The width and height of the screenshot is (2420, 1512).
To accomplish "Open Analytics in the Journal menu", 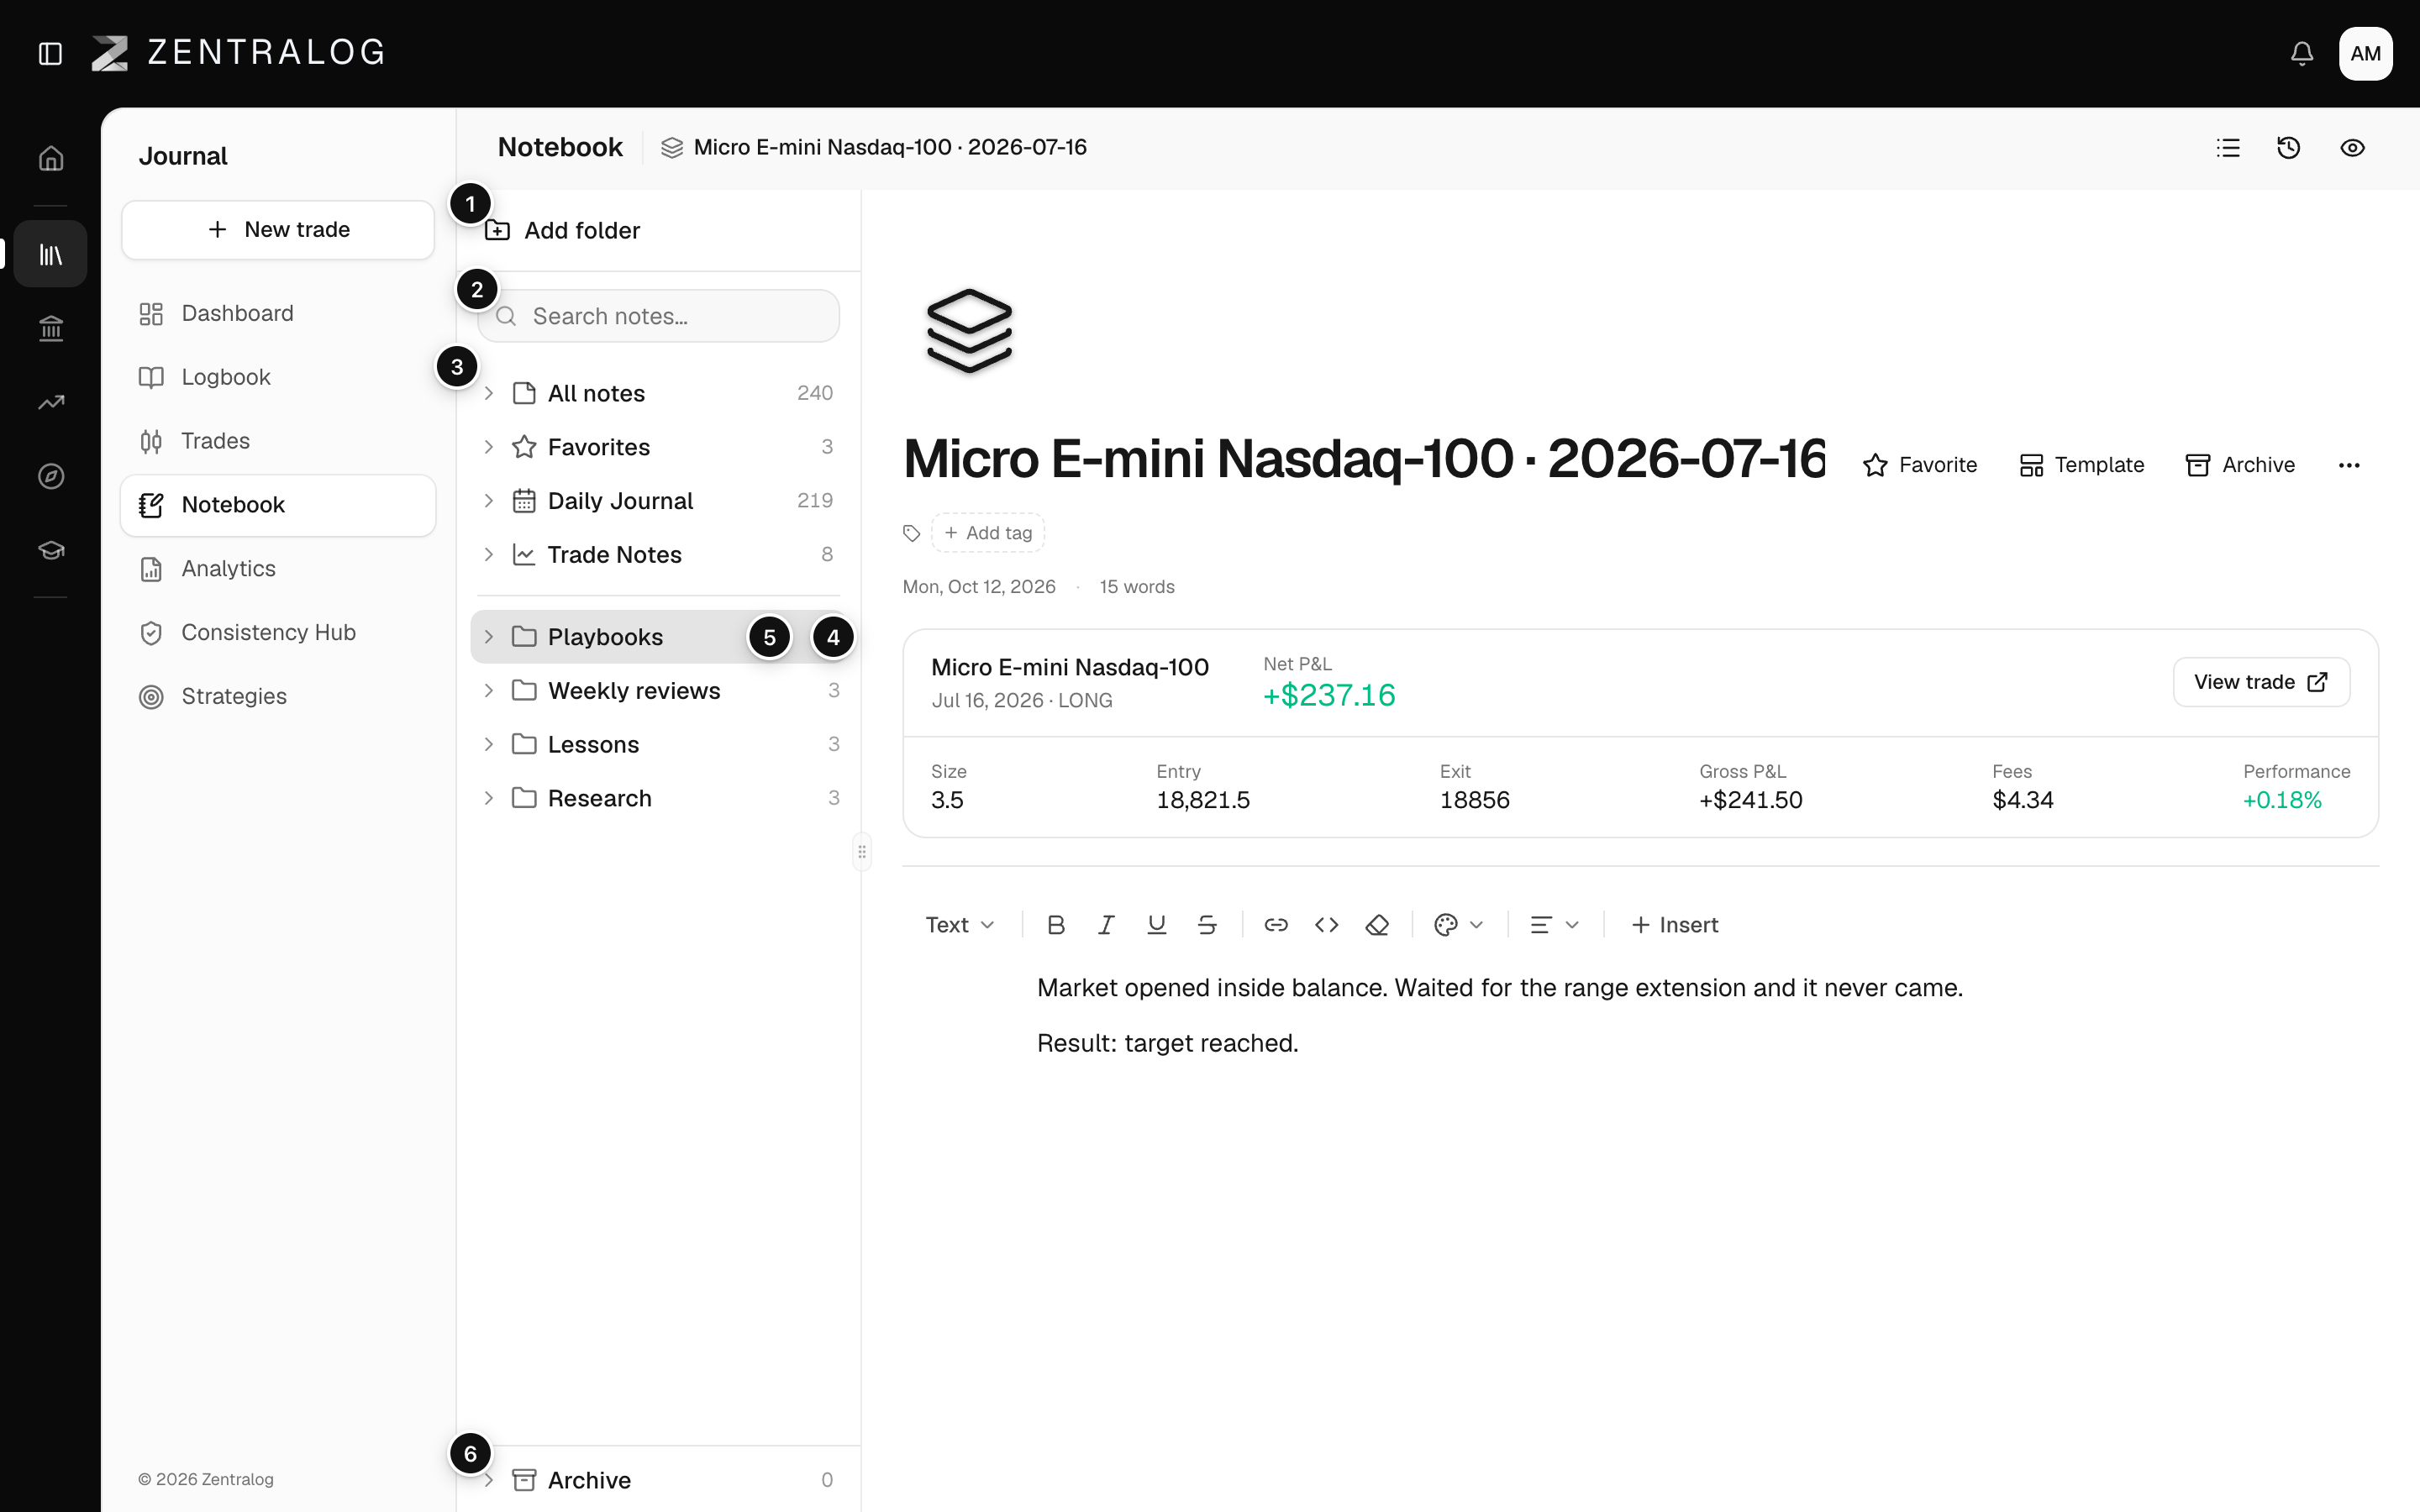I will (x=278, y=569).
